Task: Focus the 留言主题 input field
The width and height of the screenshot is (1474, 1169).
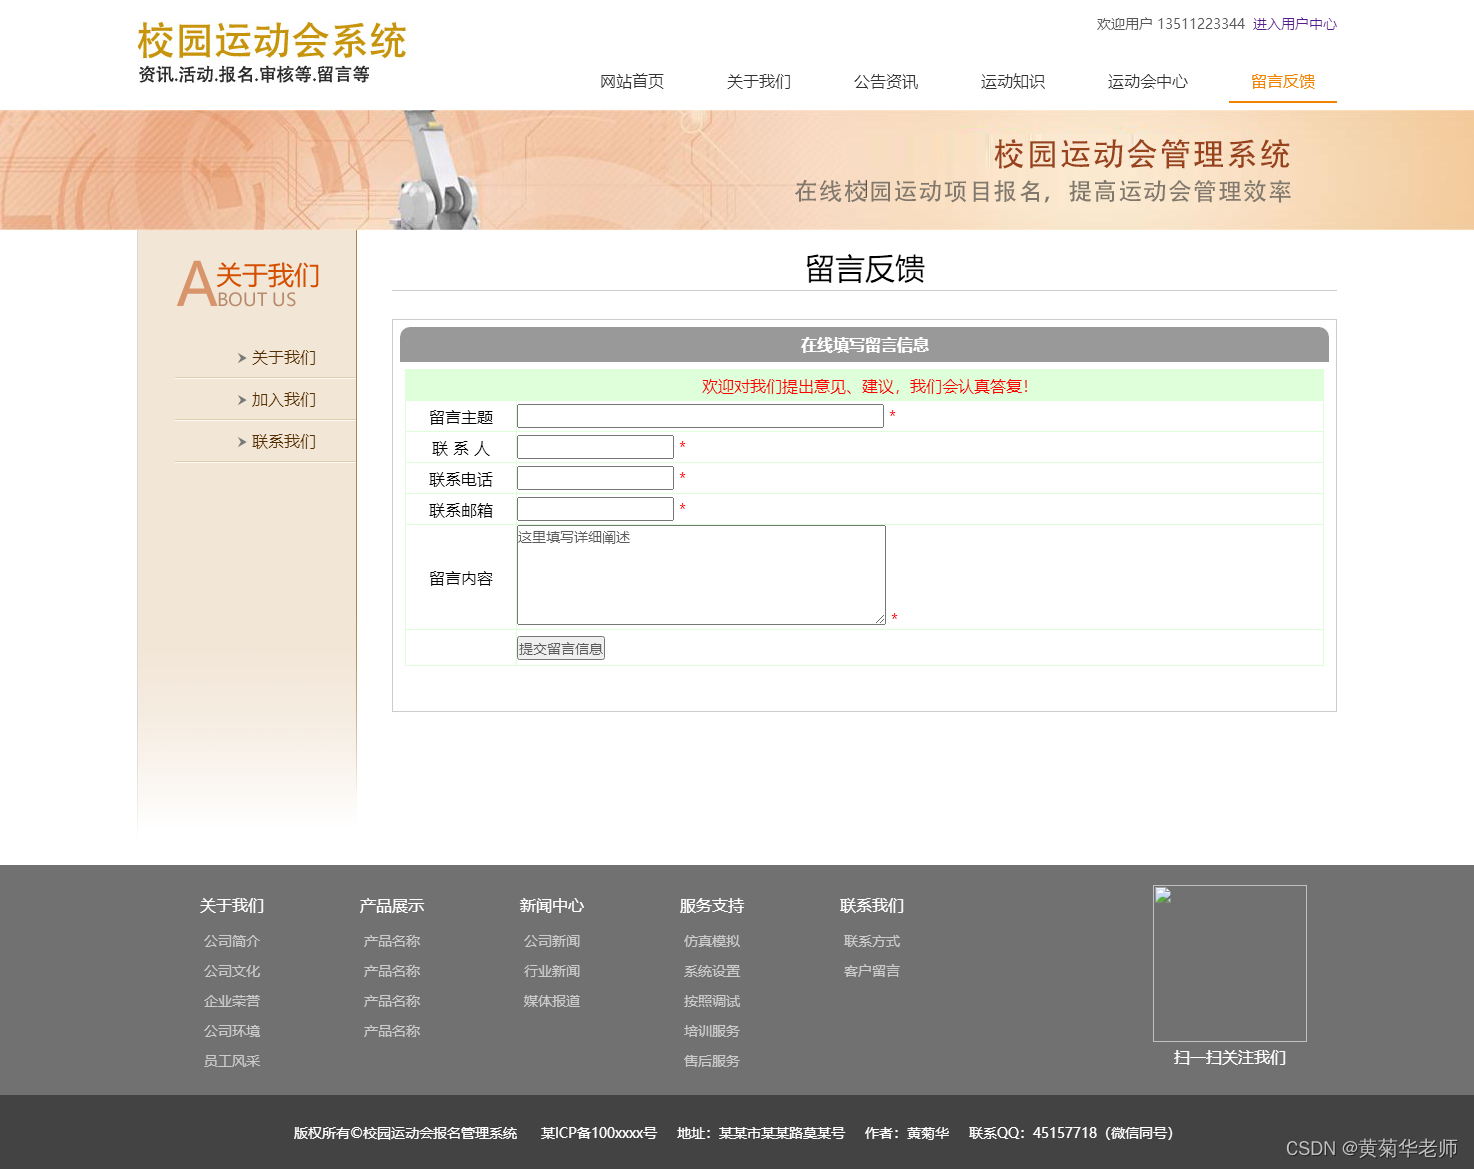Action: click(700, 416)
